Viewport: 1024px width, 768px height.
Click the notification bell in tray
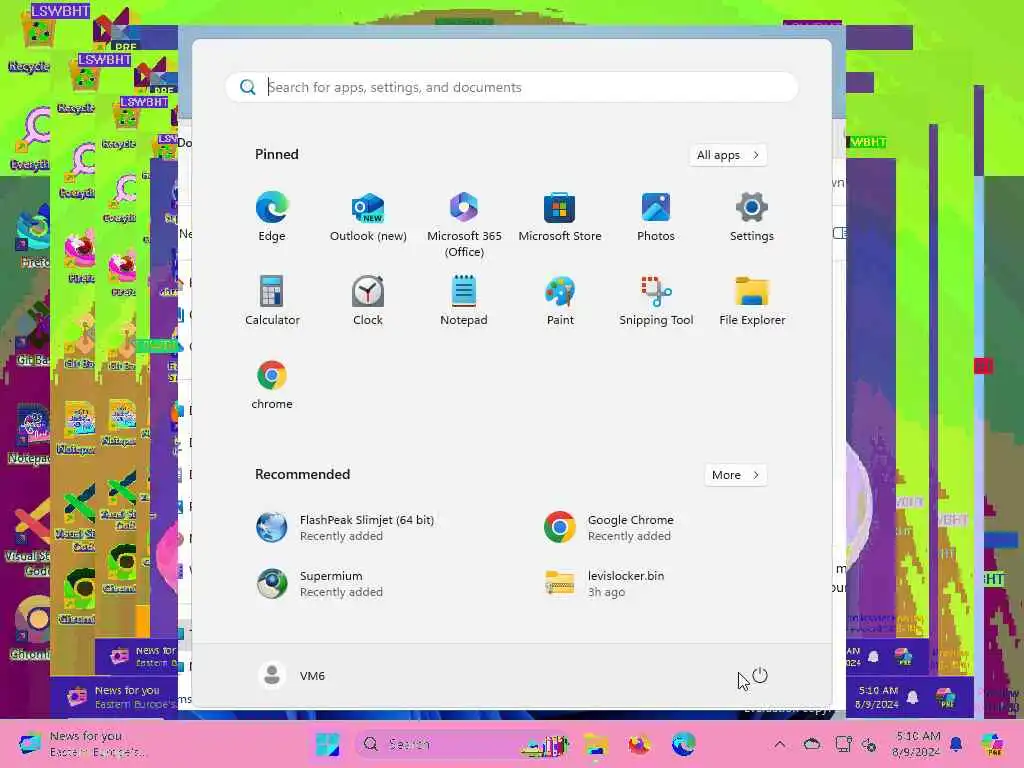pos(956,744)
